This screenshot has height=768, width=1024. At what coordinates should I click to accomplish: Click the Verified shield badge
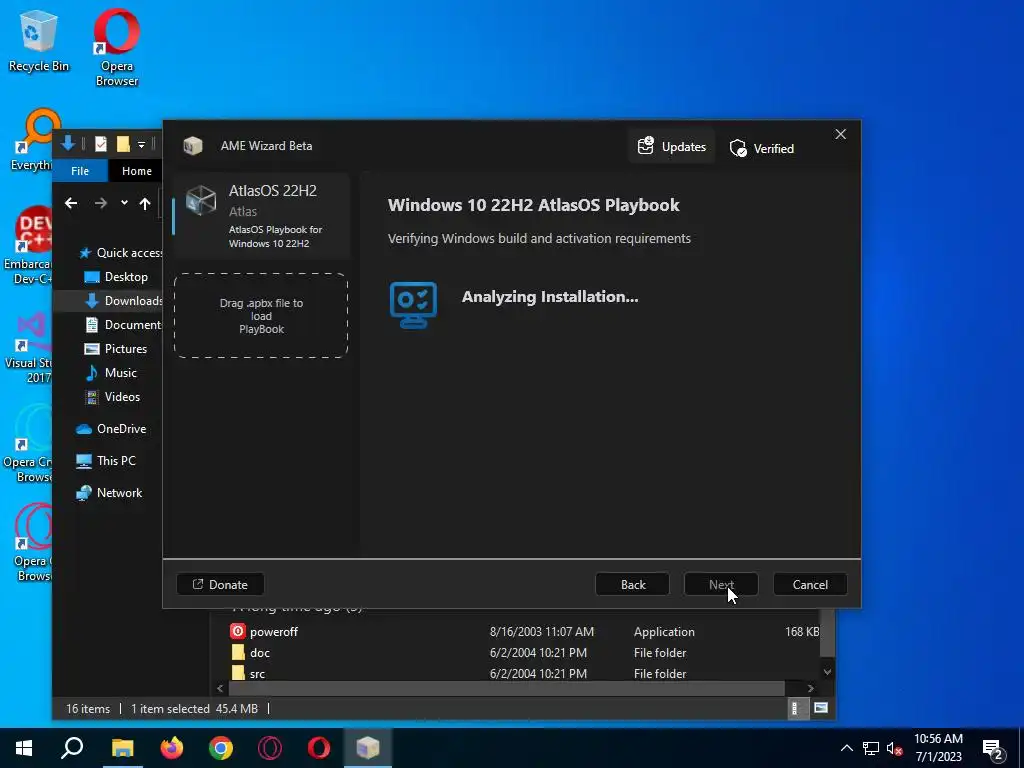pyautogui.click(x=761, y=148)
